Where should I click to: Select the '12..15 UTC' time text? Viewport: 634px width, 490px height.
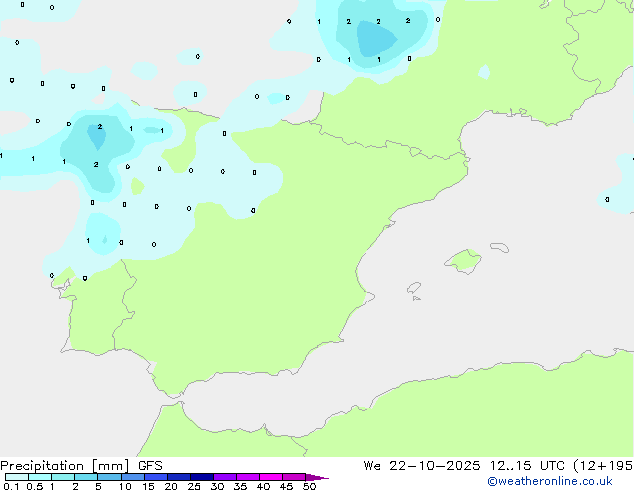pos(527,466)
